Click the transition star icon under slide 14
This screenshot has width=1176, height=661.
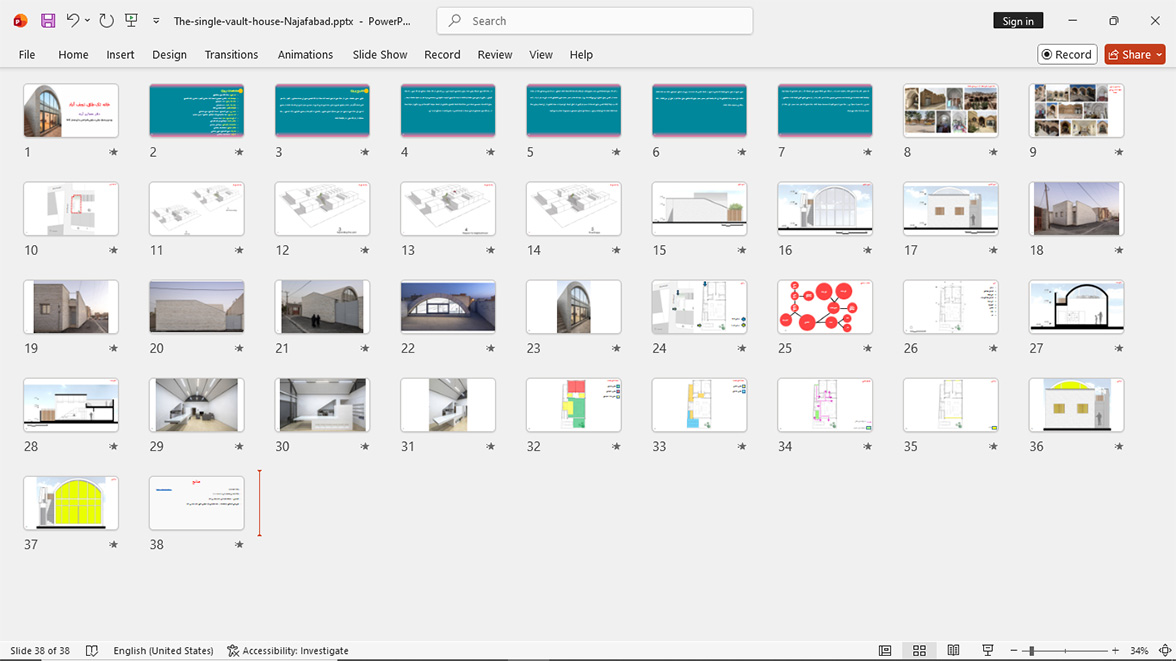pyautogui.click(x=616, y=251)
